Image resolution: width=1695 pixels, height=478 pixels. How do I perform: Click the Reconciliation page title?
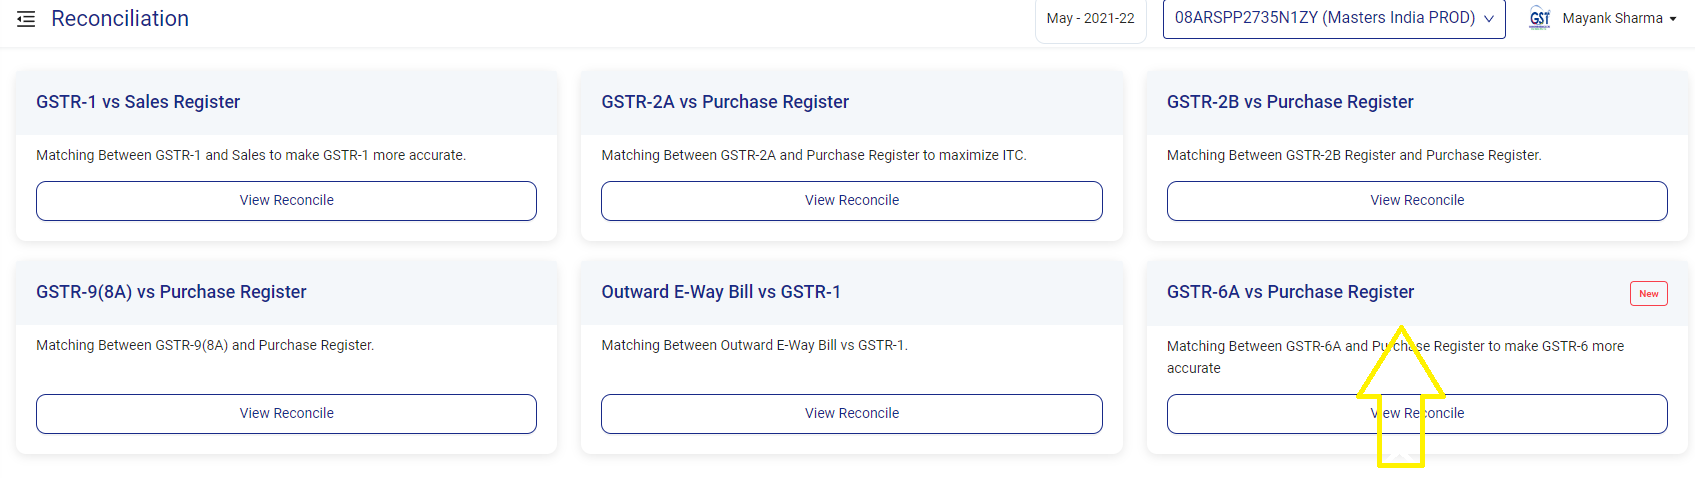tap(120, 19)
